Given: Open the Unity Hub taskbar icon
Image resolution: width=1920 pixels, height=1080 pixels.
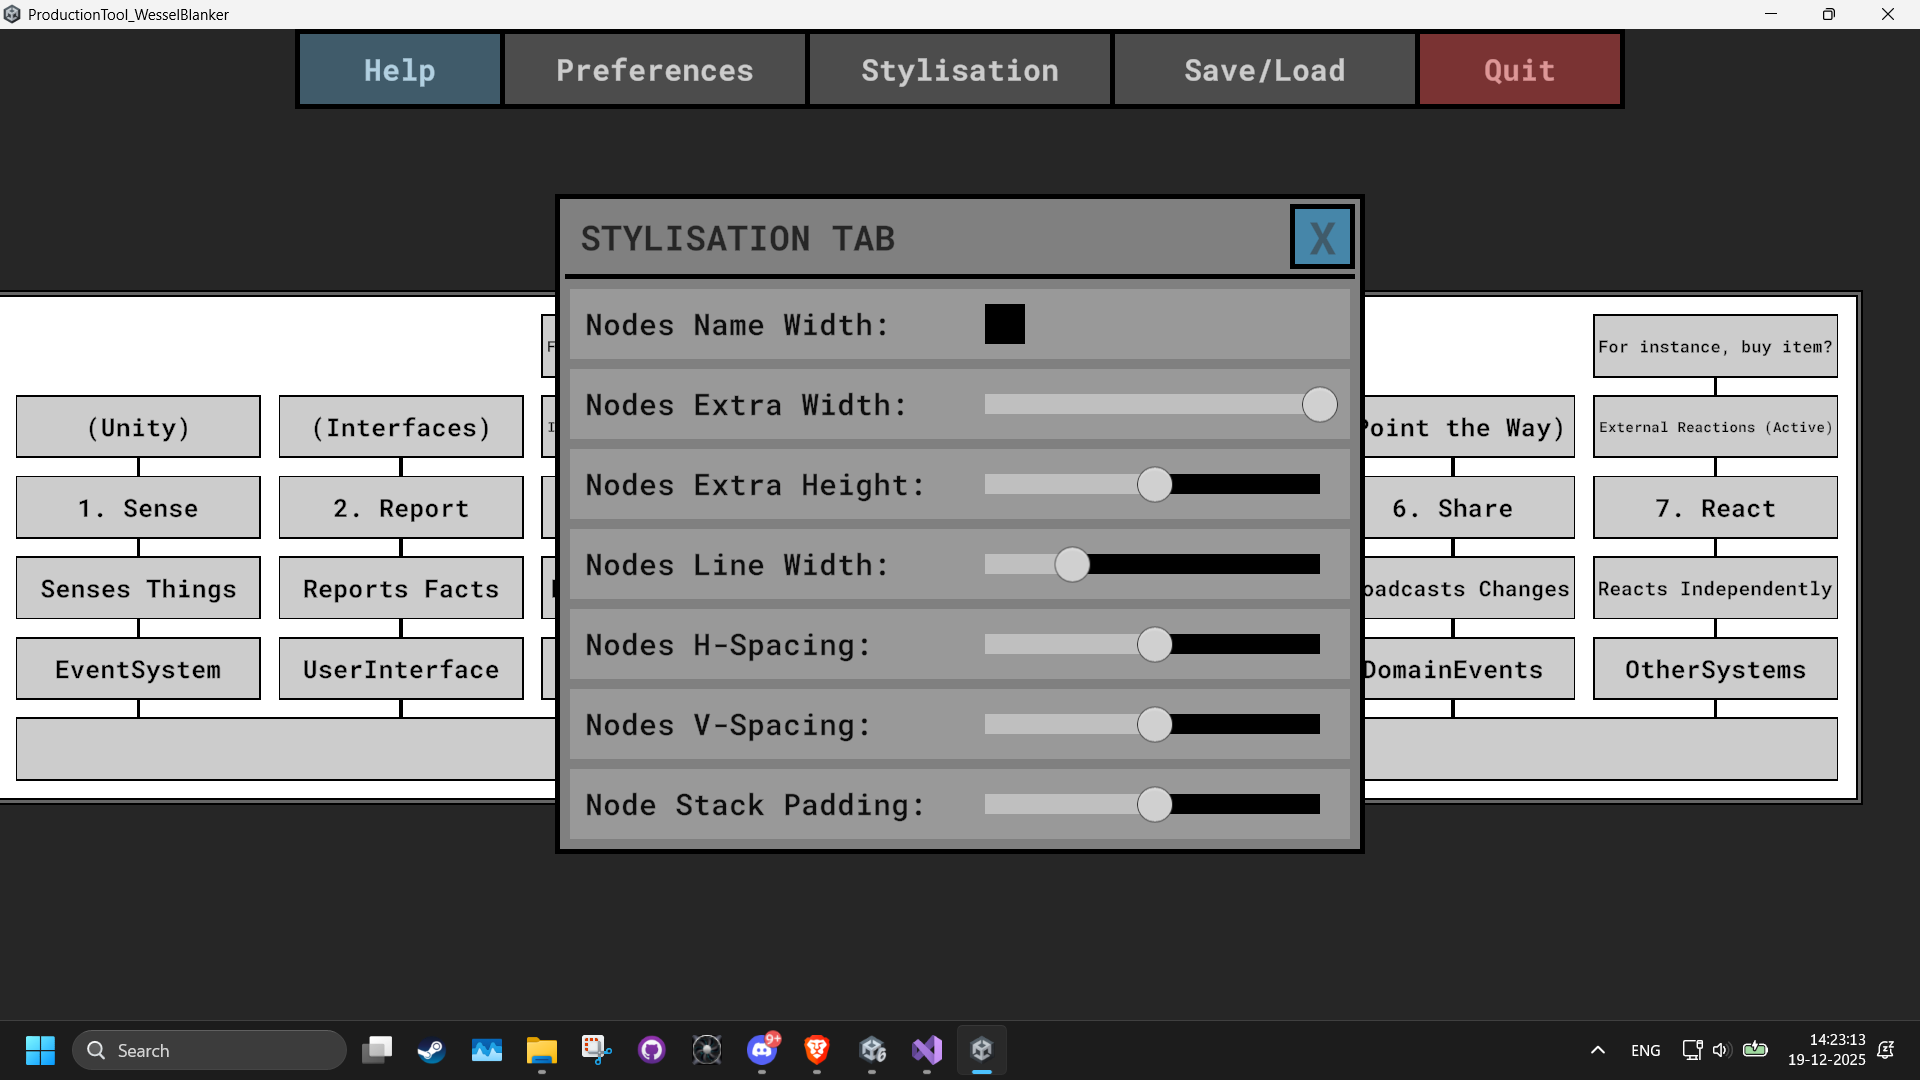Looking at the screenshot, I should click(873, 1050).
